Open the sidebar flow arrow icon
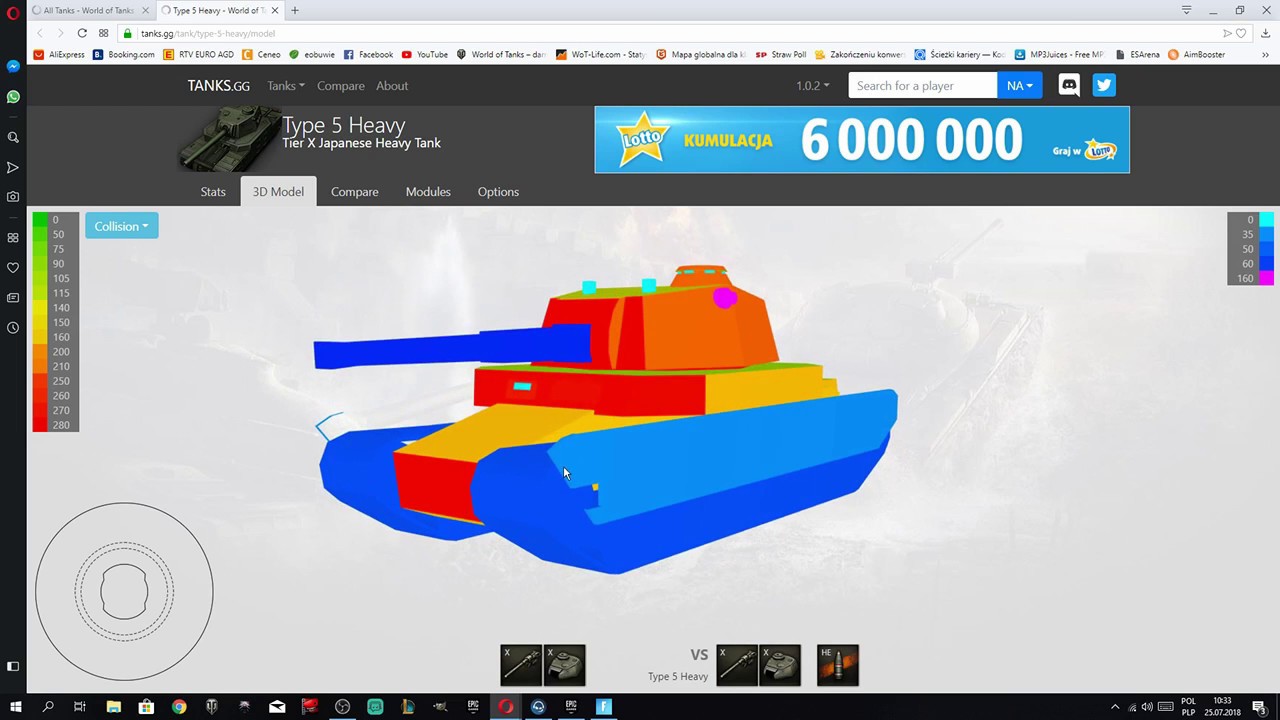Viewport: 1280px width, 720px height. (13, 167)
